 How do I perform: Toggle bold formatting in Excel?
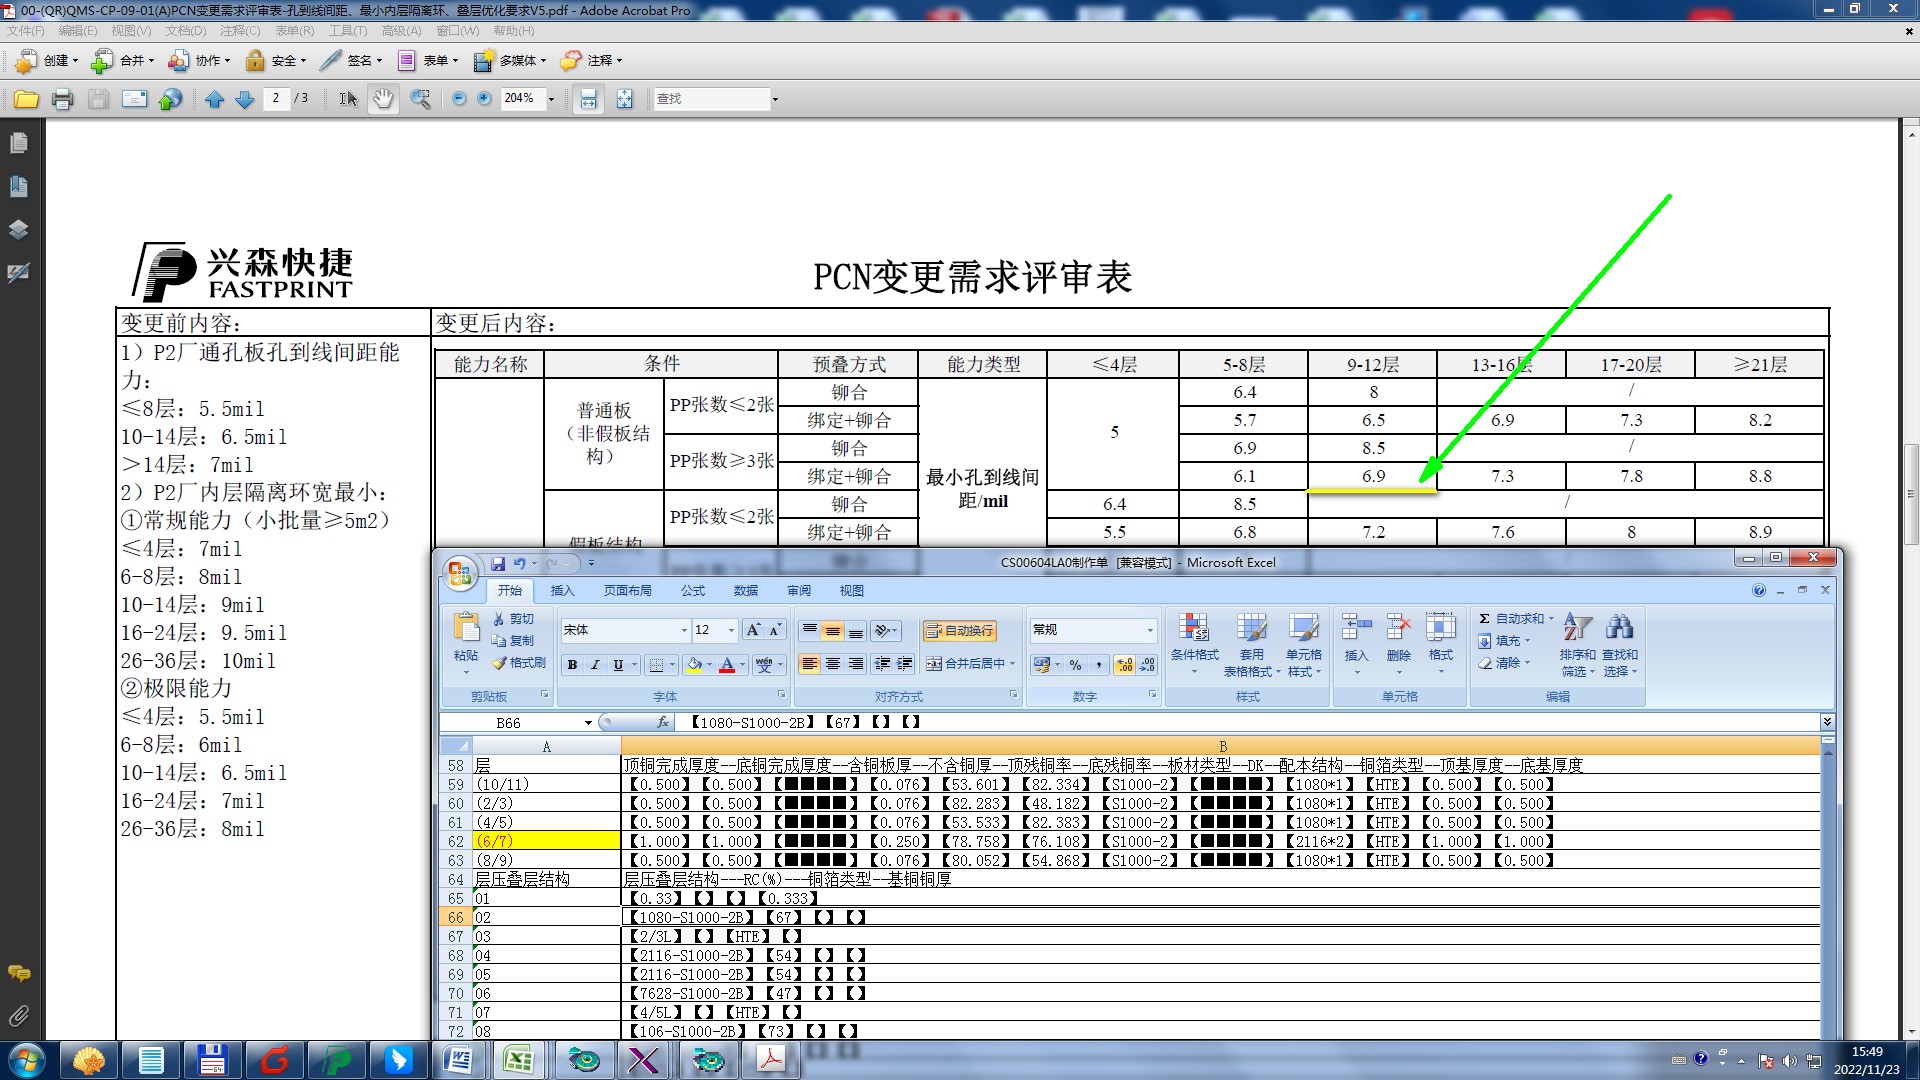coord(572,665)
